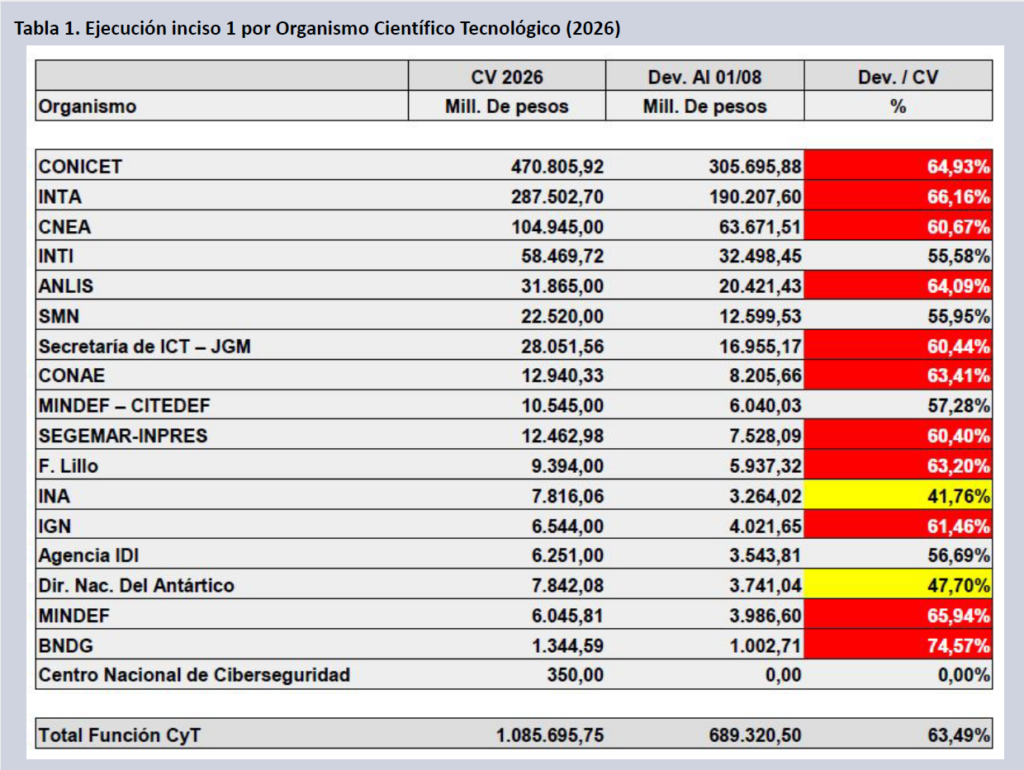Click the value 31.865,00

click(x=562, y=286)
